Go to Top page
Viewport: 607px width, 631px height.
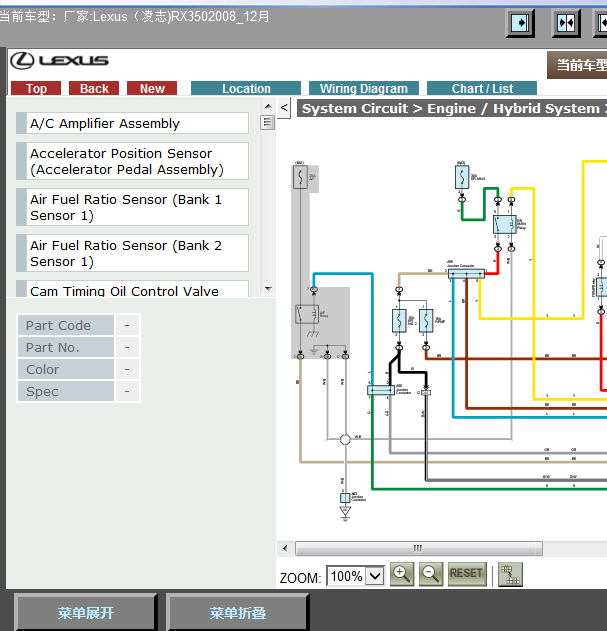click(36, 88)
